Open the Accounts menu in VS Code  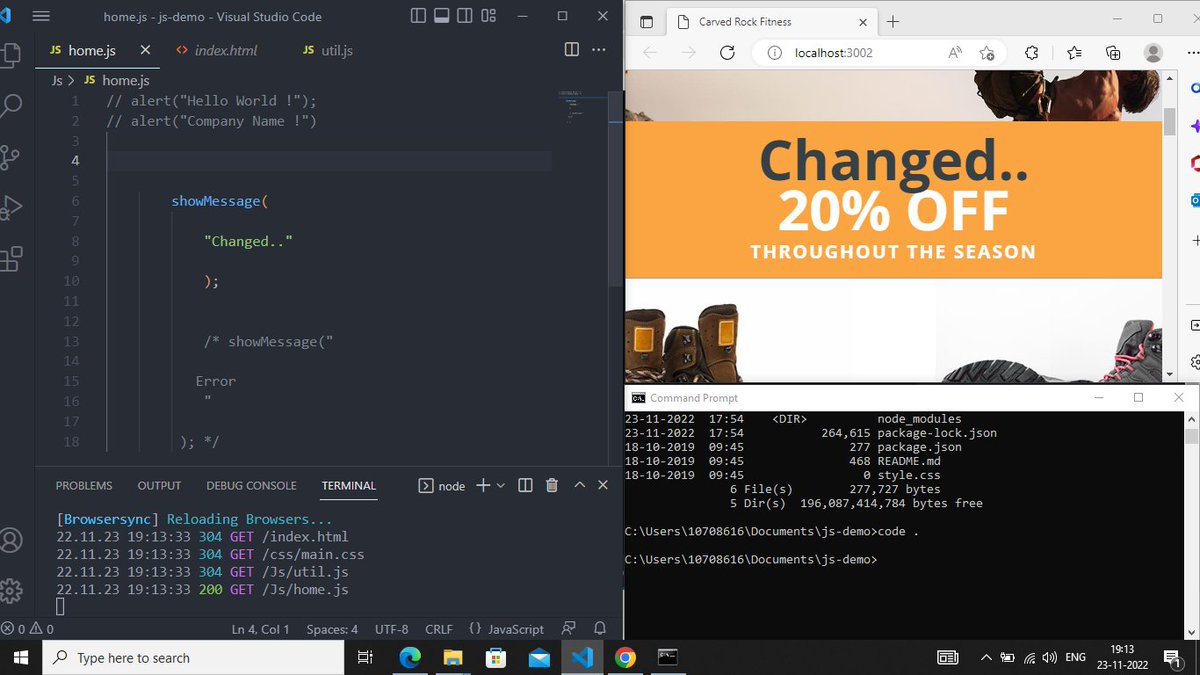pyautogui.click(x=10, y=540)
